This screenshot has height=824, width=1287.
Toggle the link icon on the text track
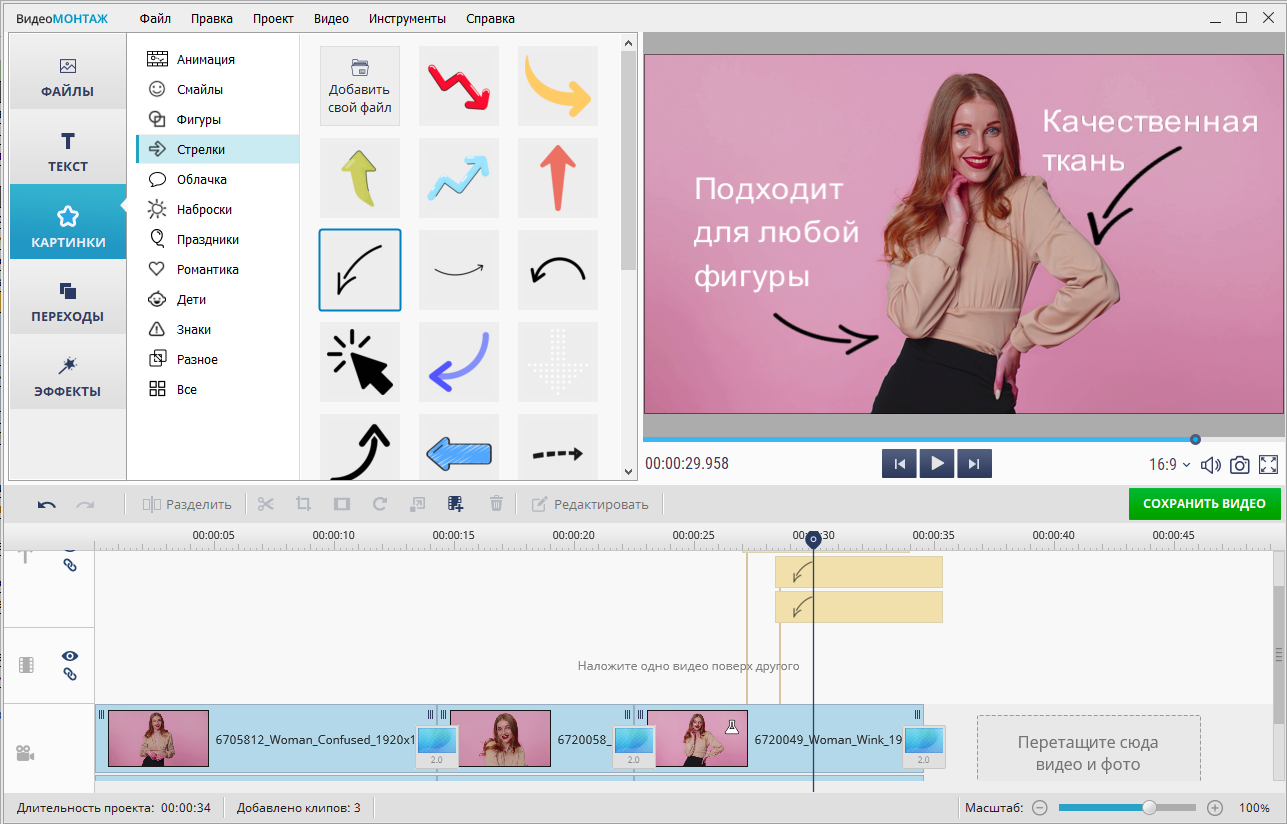pos(70,565)
